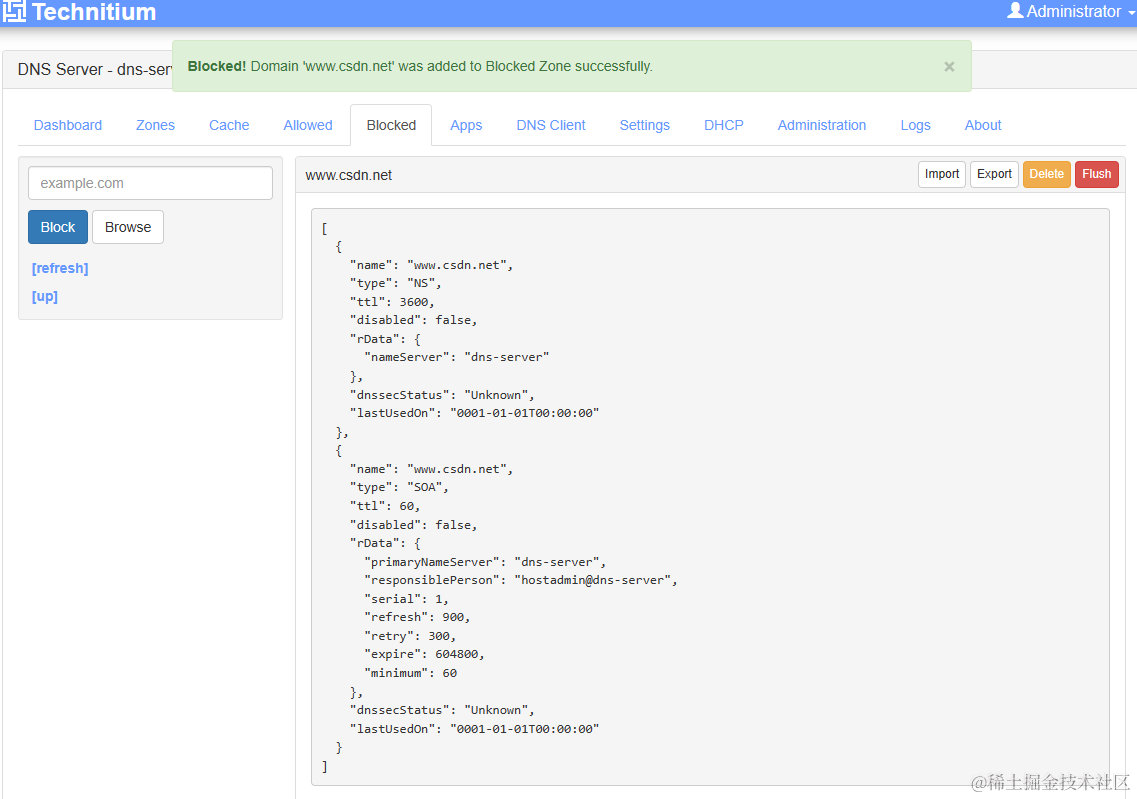Image resolution: width=1137 pixels, height=799 pixels.
Task: Click the "retry": 300 line
Action: (410, 636)
